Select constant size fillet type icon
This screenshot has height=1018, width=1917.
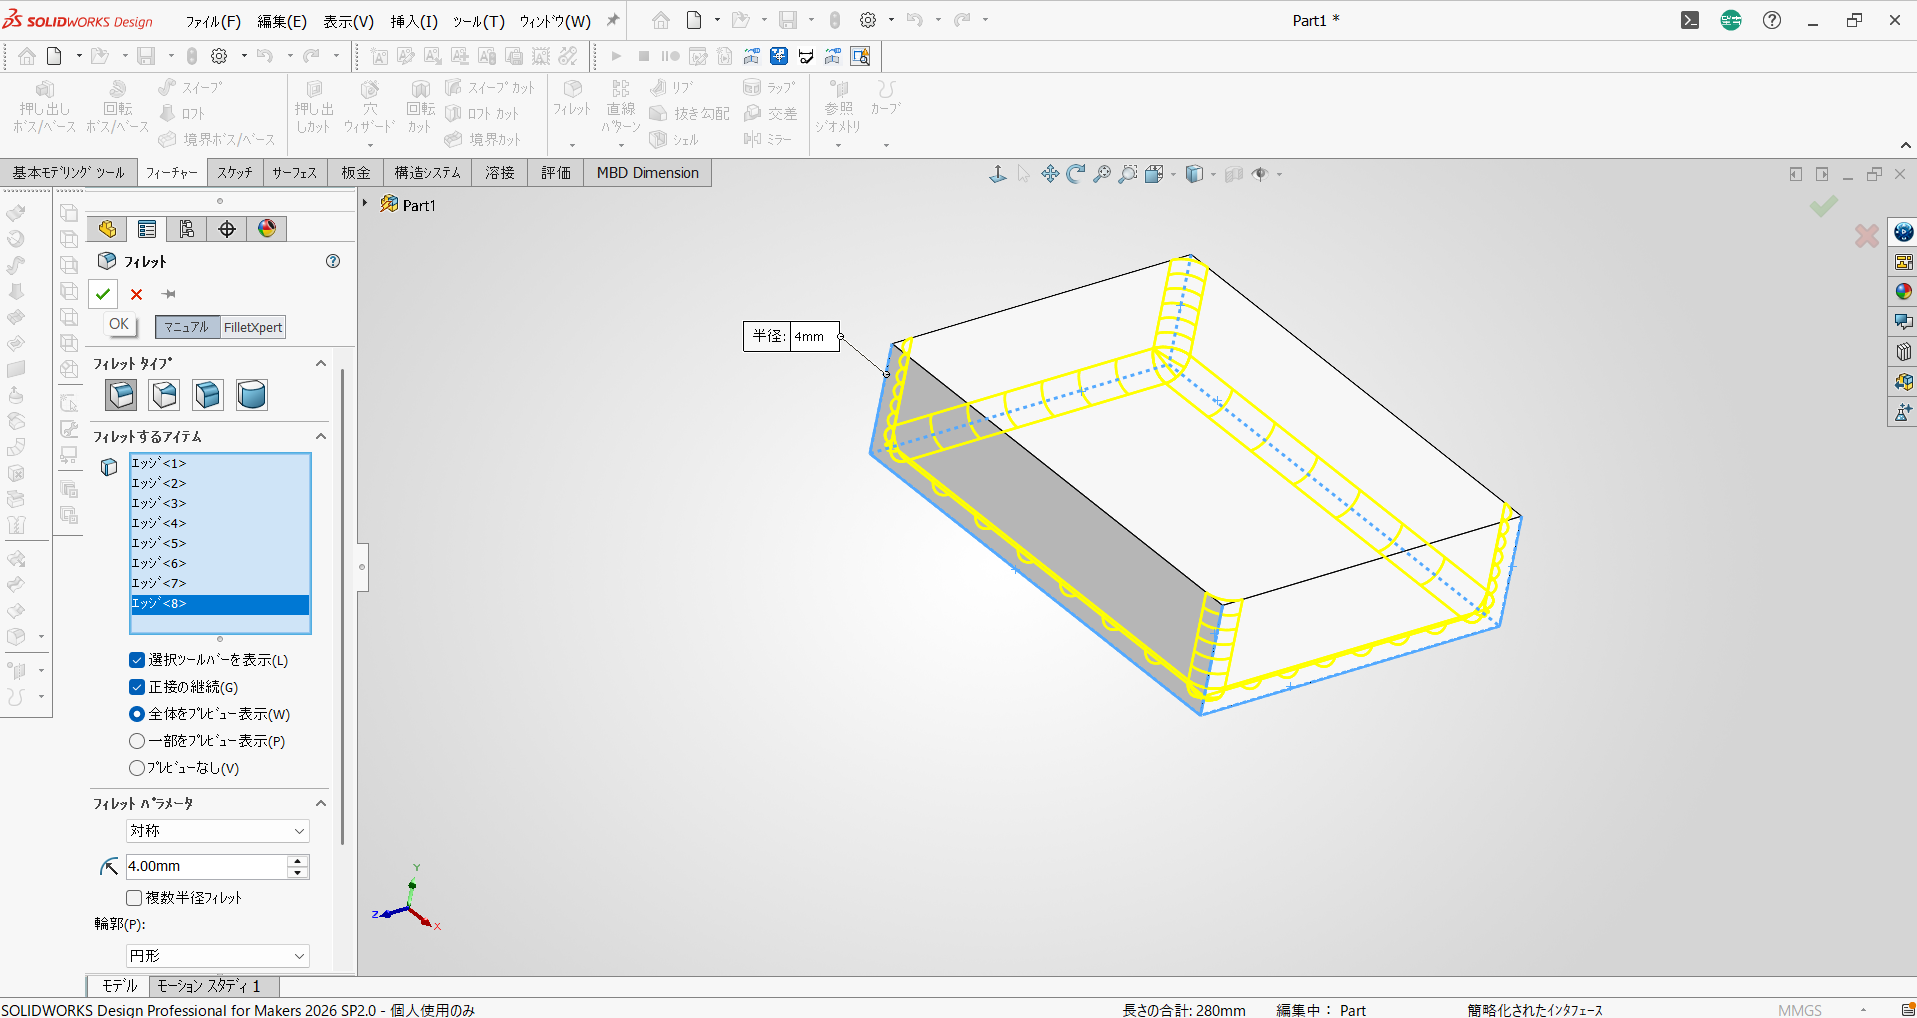point(121,395)
